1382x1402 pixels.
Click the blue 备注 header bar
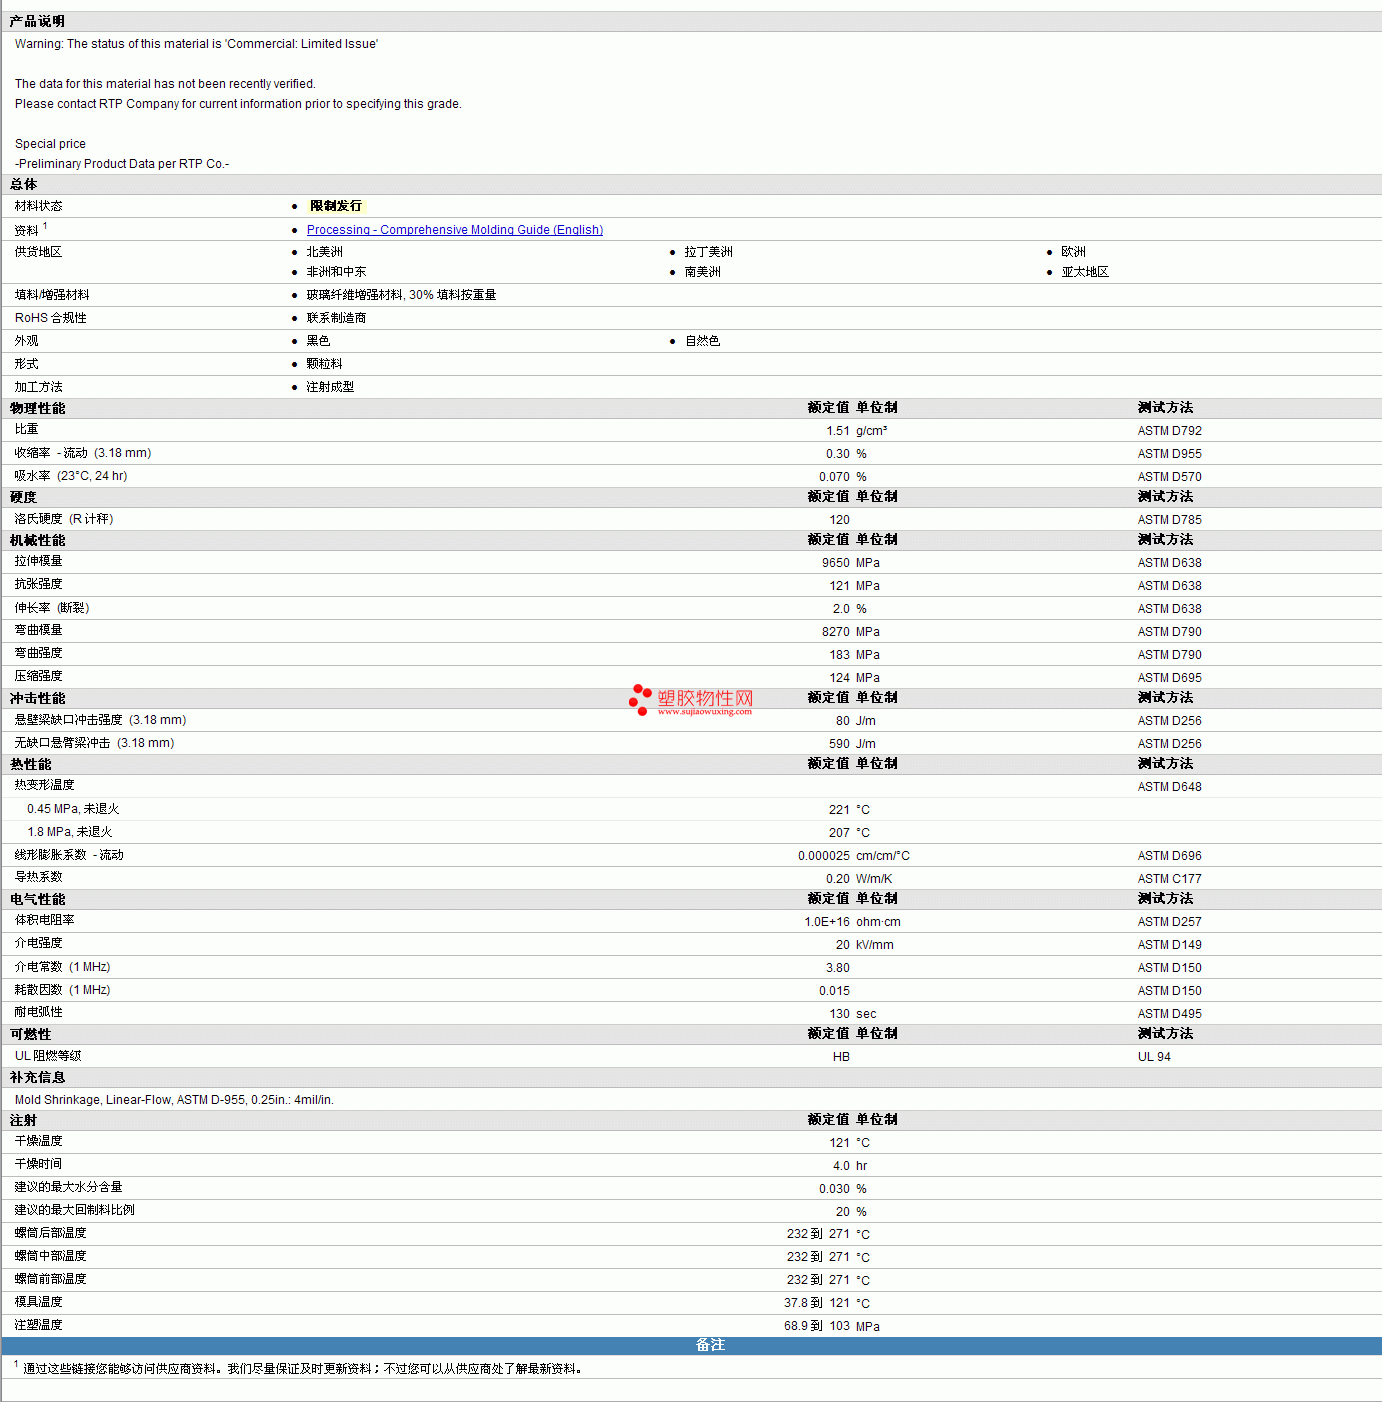pos(710,1346)
